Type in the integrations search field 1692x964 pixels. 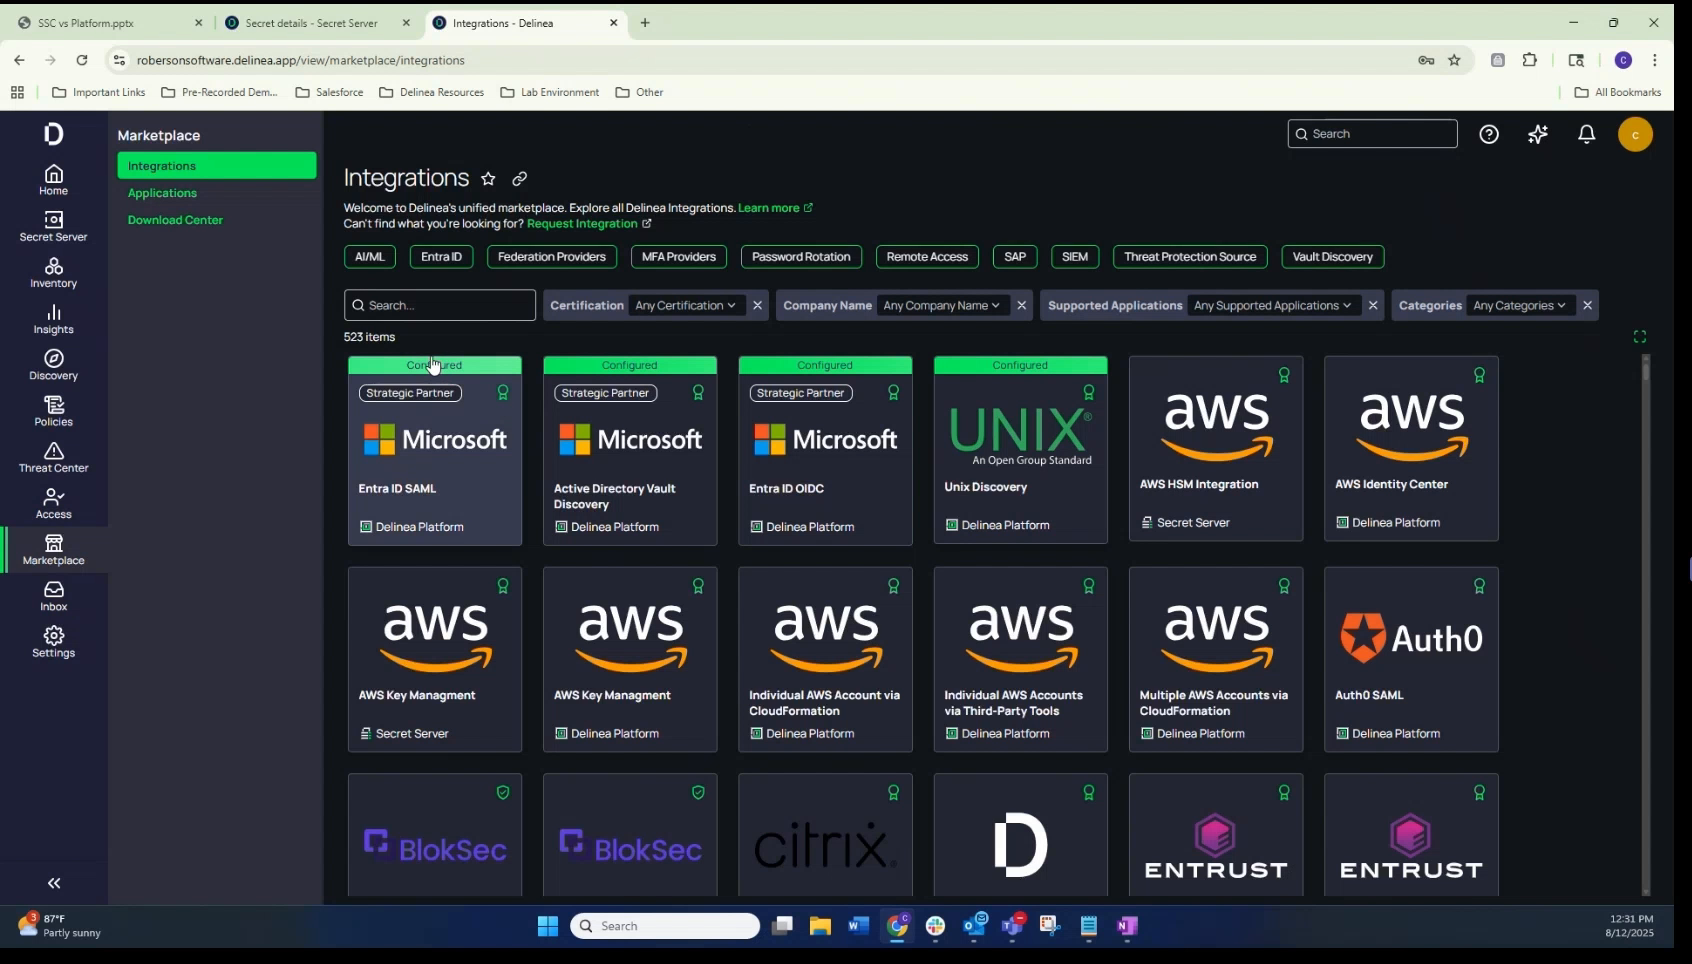pyautogui.click(x=440, y=305)
